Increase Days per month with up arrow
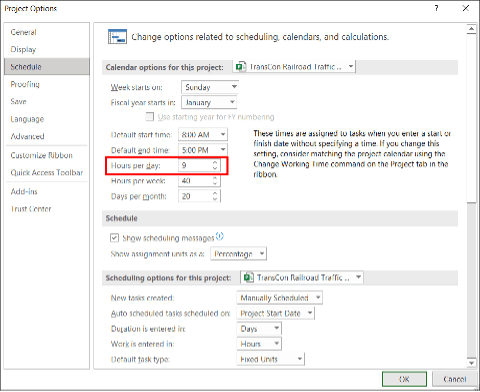 tap(215, 193)
